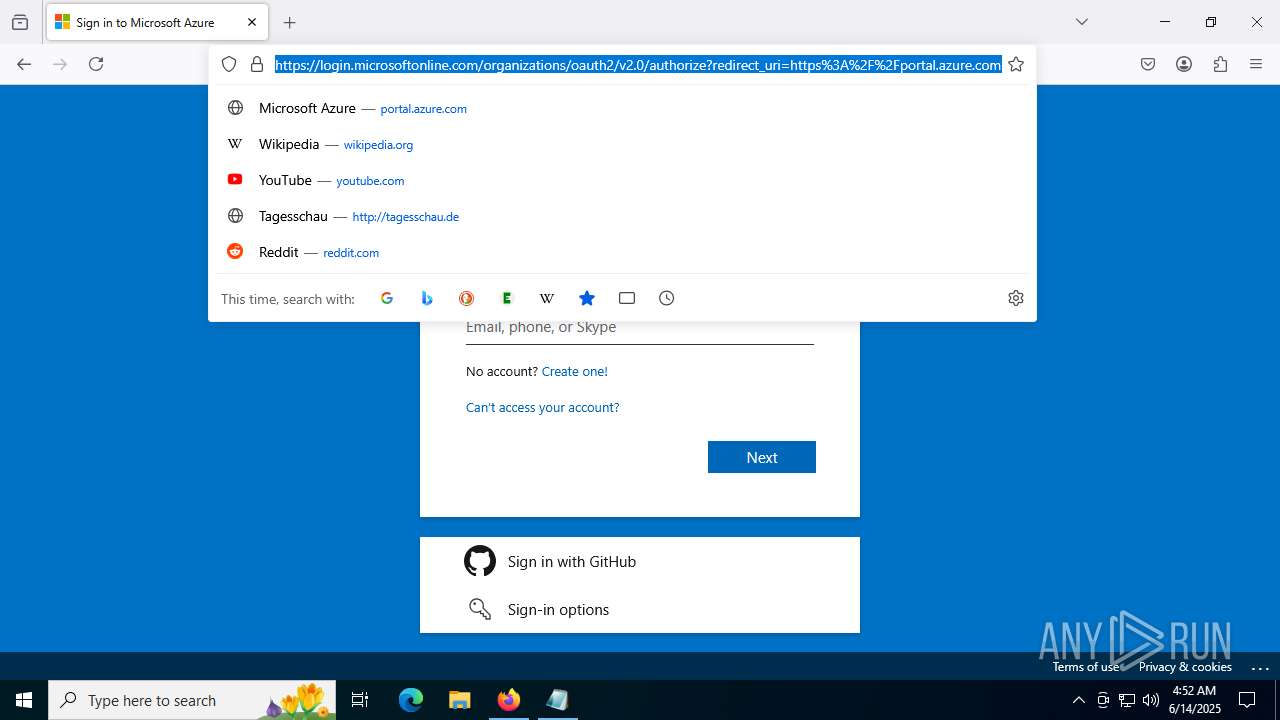The image size is (1280, 720).
Task: Open File Explorer from the taskbar
Action: pyautogui.click(x=459, y=700)
